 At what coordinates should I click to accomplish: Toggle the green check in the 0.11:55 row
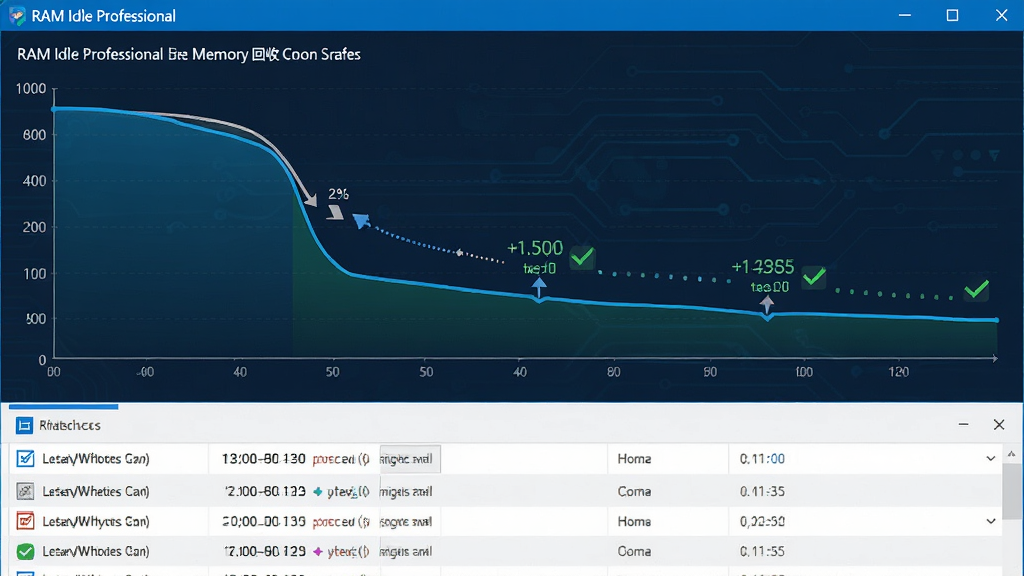click(25, 552)
